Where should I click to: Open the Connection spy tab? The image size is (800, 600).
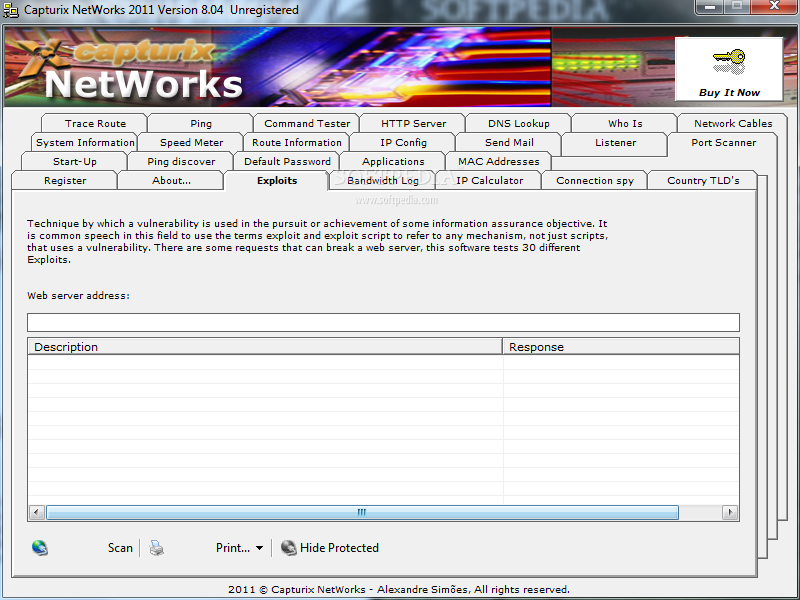(595, 181)
